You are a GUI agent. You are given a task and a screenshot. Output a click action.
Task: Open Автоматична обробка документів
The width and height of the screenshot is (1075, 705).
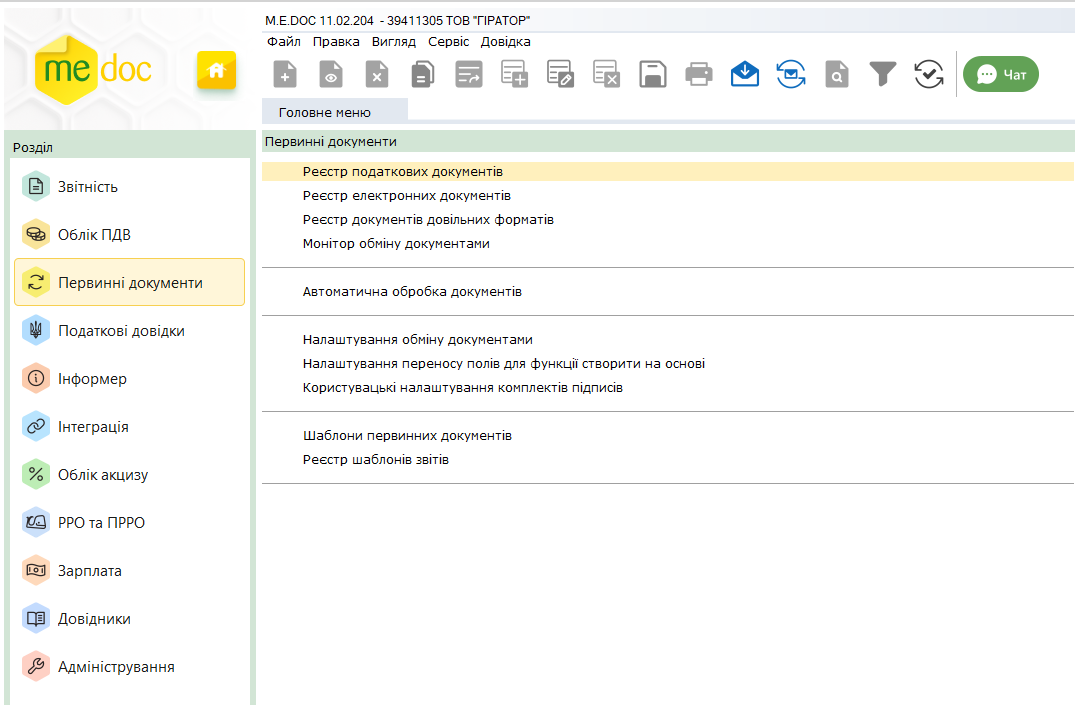[x=412, y=291]
